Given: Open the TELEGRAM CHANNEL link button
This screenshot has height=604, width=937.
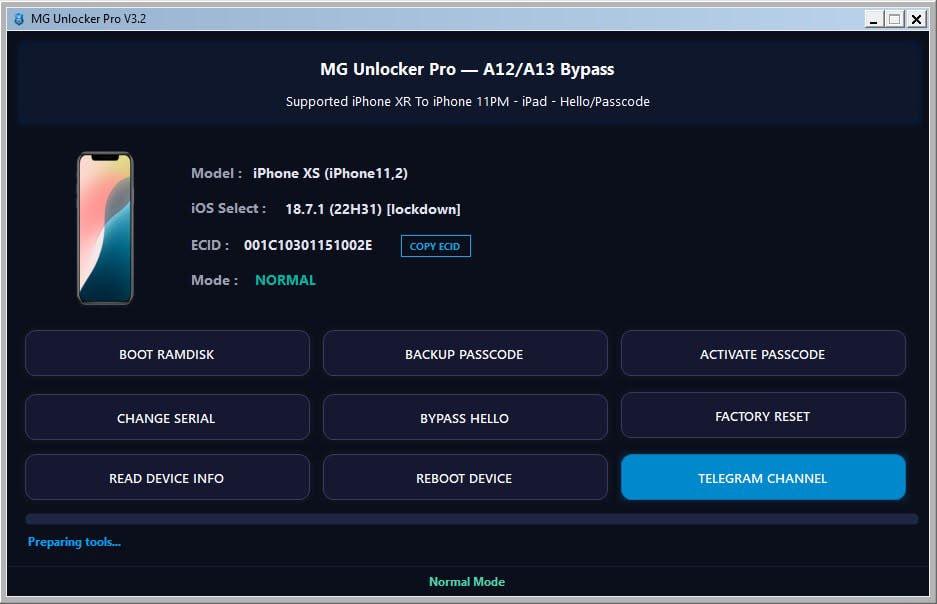Looking at the screenshot, I should coord(763,478).
